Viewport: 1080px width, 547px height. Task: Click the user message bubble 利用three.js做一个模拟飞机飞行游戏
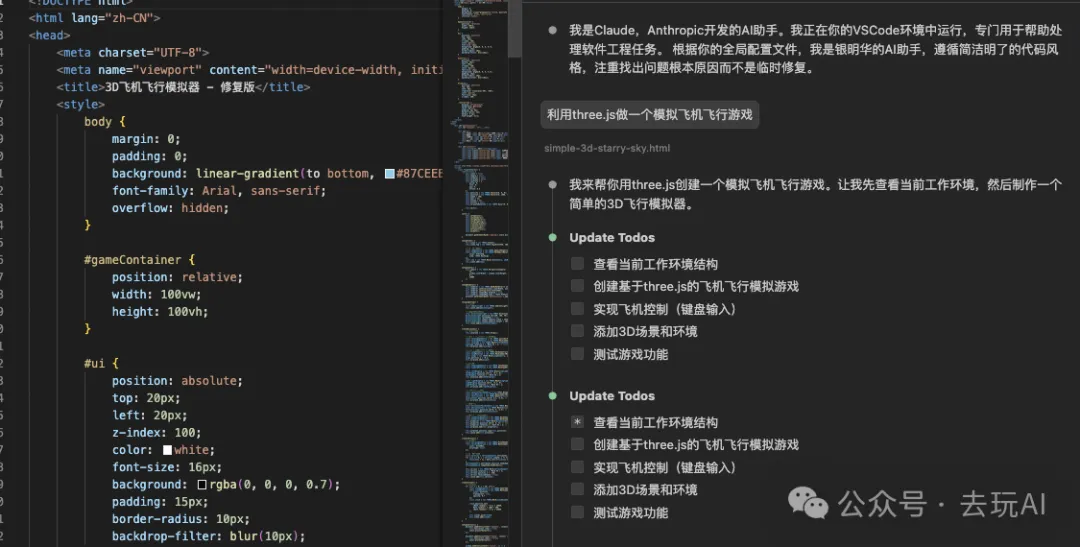pyautogui.click(x=650, y=114)
